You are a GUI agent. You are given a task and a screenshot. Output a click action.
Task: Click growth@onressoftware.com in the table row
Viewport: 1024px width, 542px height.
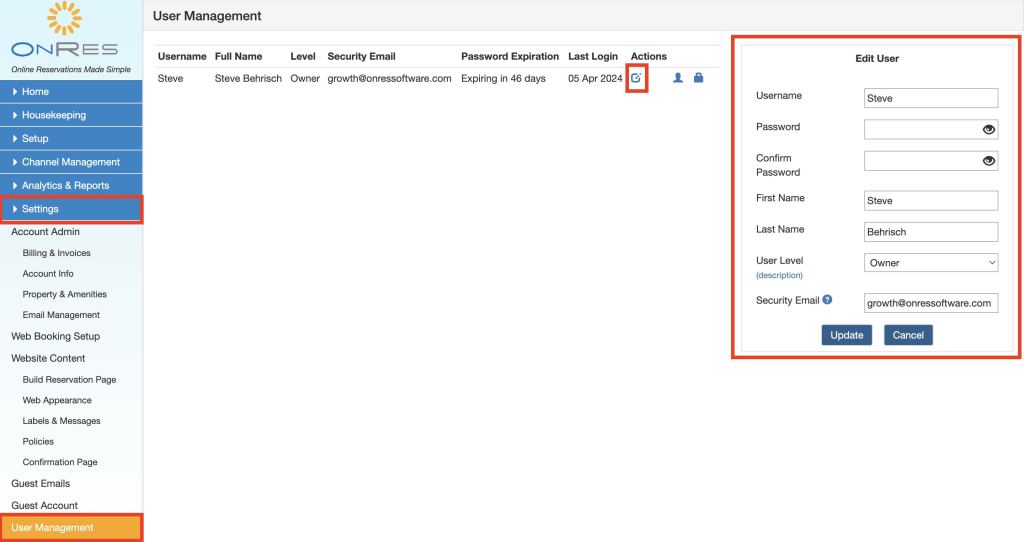[x=389, y=78]
